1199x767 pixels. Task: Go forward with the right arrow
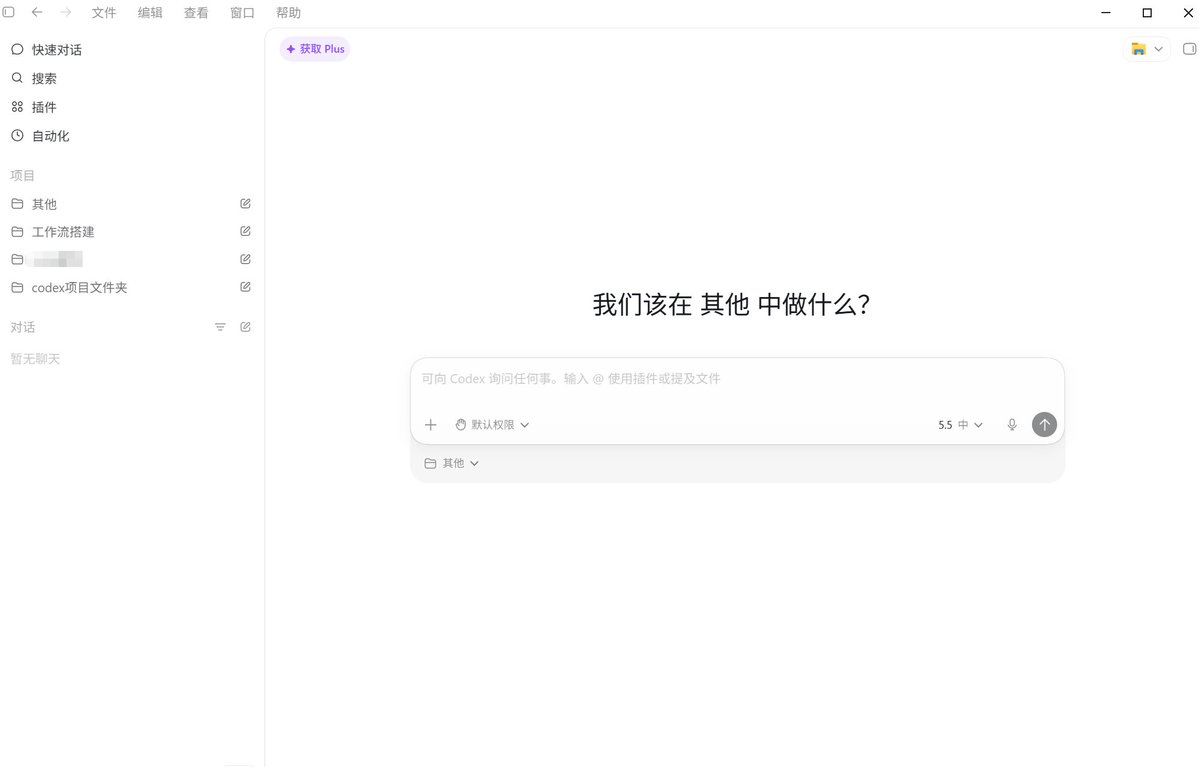(66, 12)
